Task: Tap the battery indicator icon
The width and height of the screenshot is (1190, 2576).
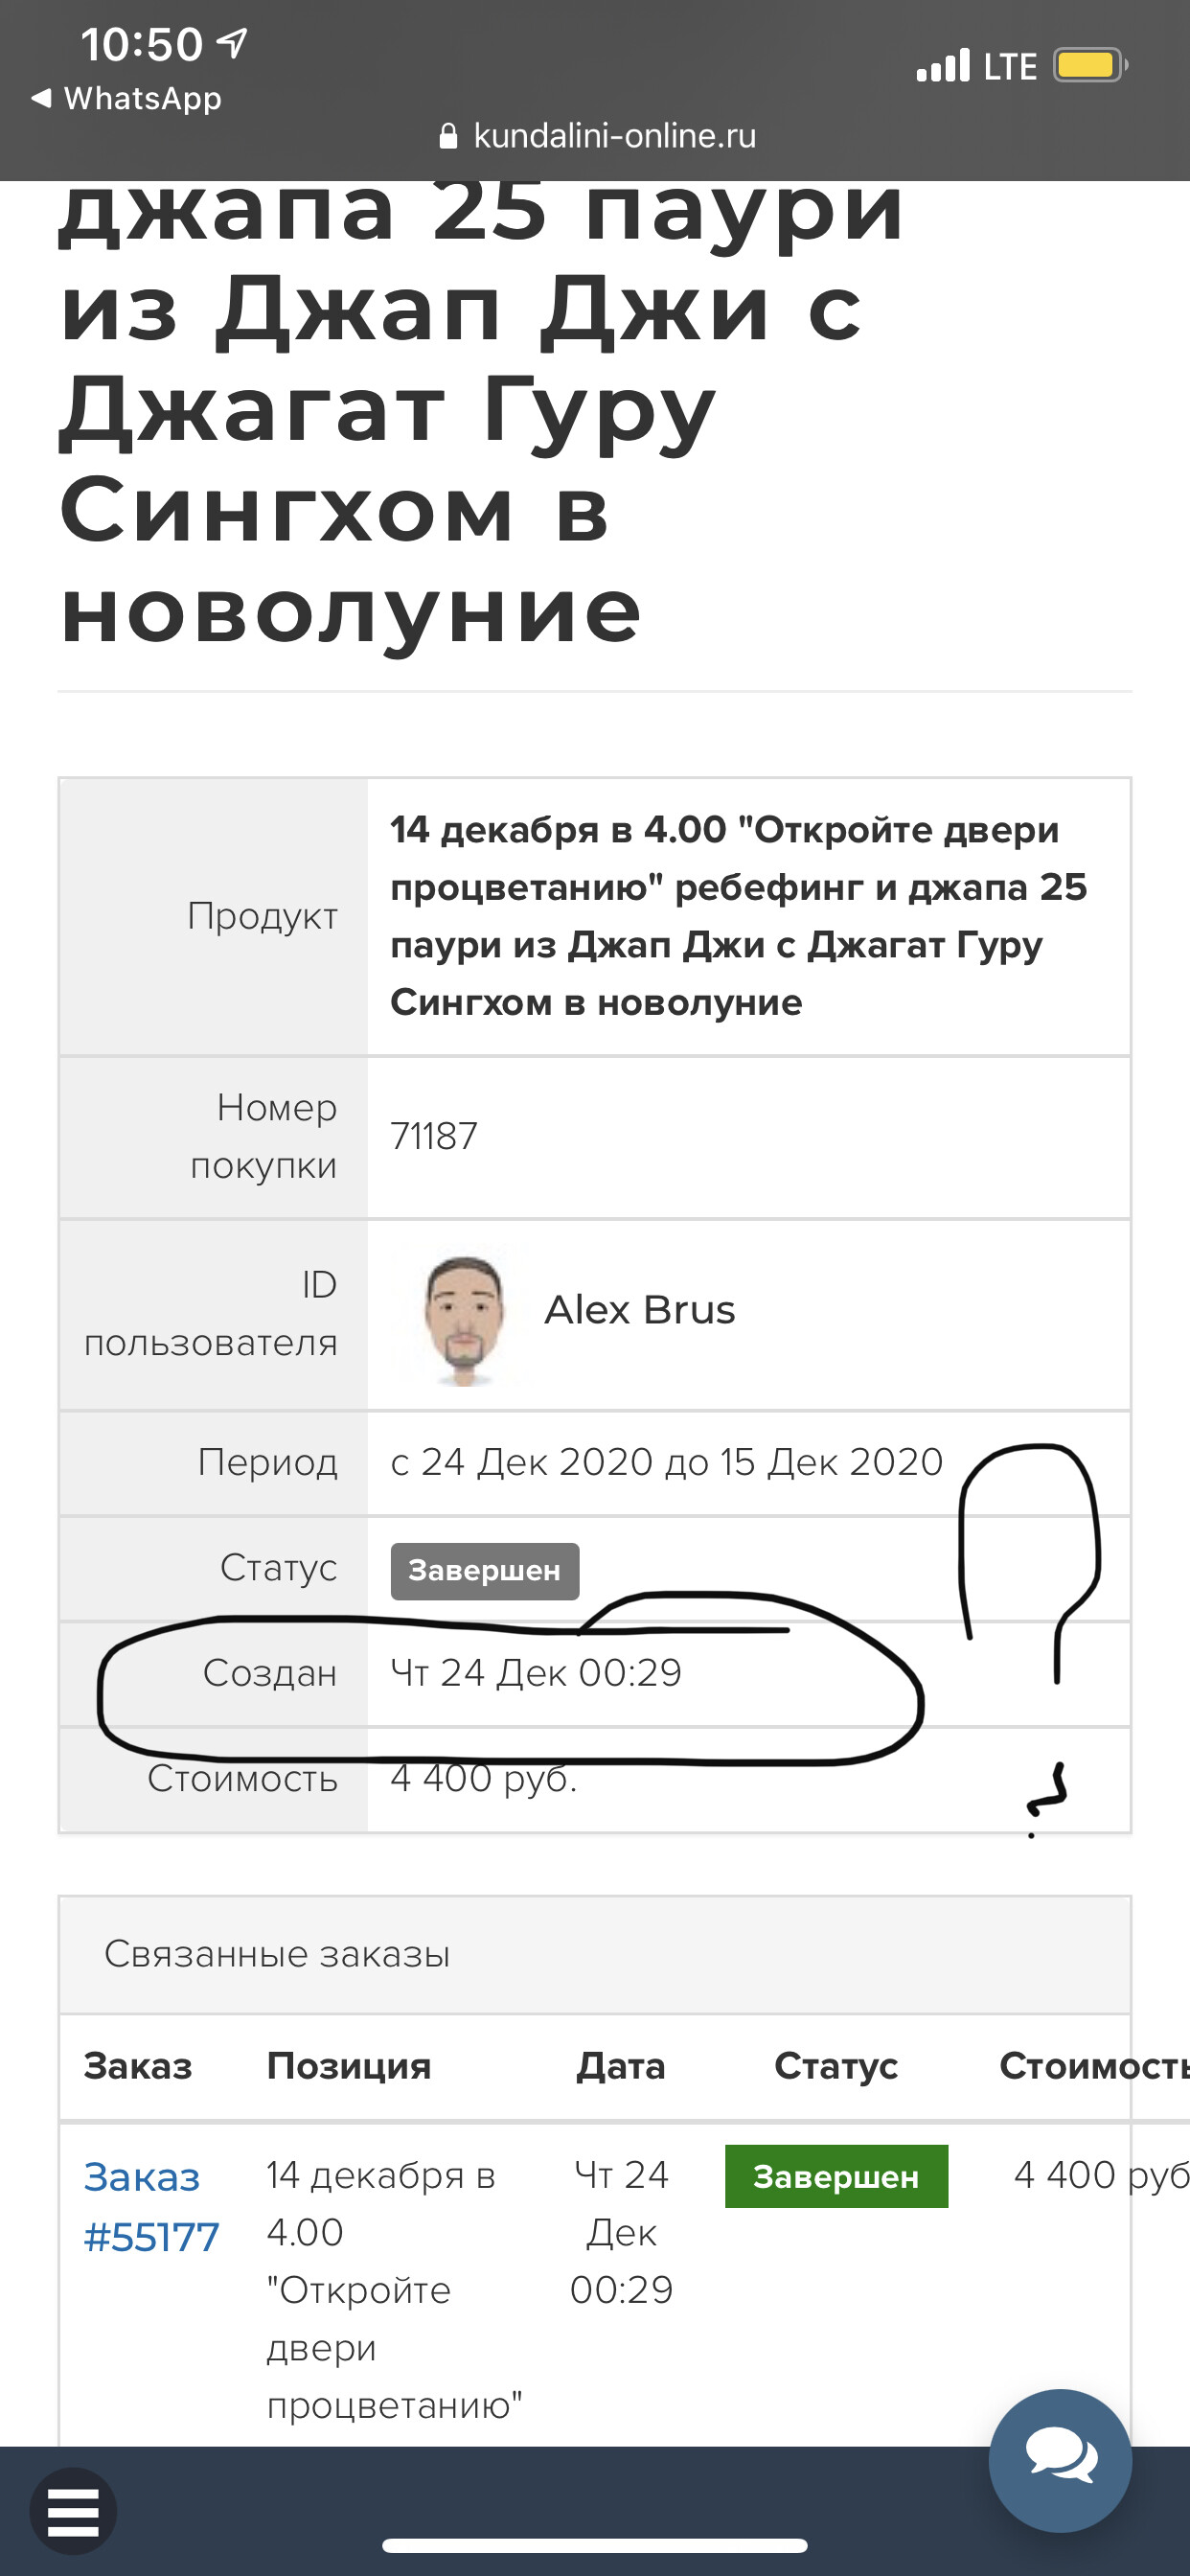Action: click(x=1088, y=66)
